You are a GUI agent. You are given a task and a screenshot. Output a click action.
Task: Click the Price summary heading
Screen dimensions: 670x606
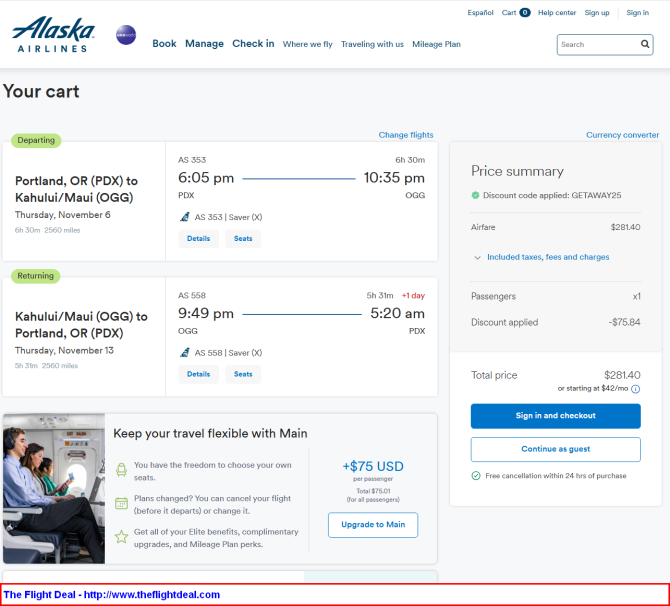click(517, 171)
